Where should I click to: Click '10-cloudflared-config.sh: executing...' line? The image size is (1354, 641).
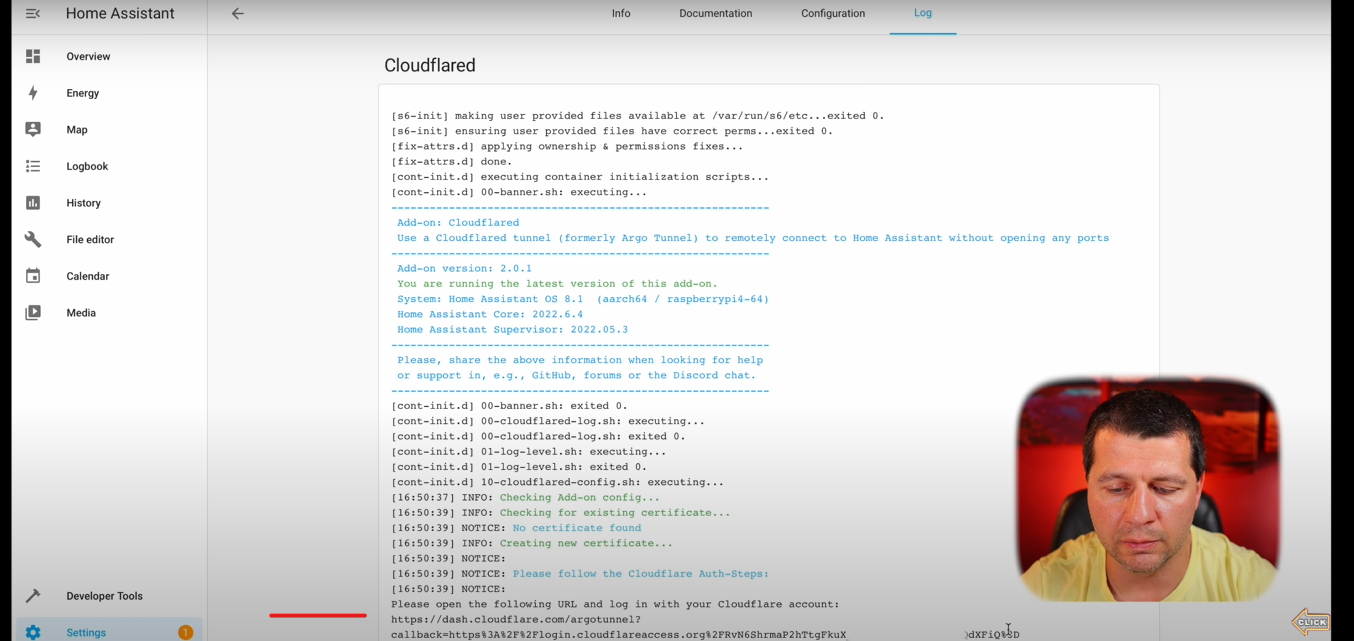(557, 482)
